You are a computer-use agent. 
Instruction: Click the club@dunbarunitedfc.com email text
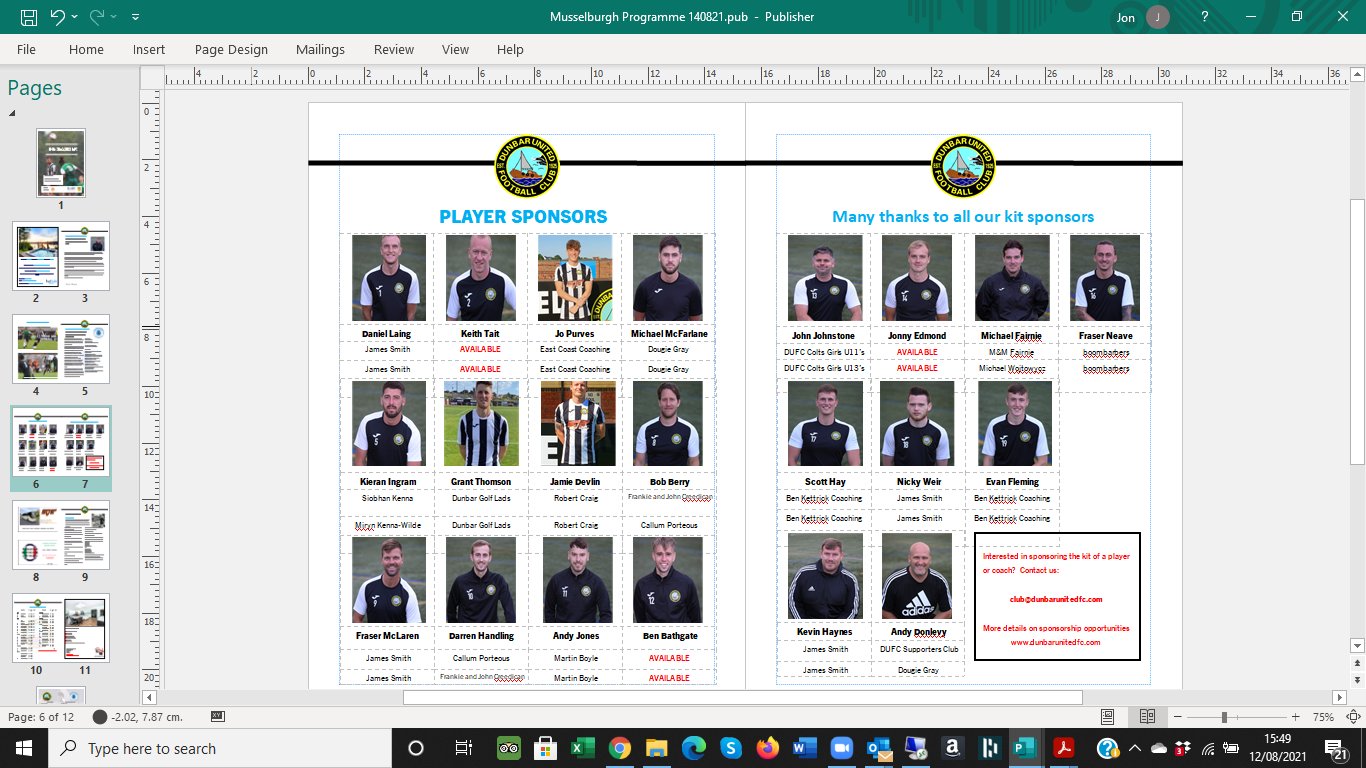tap(1056, 599)
